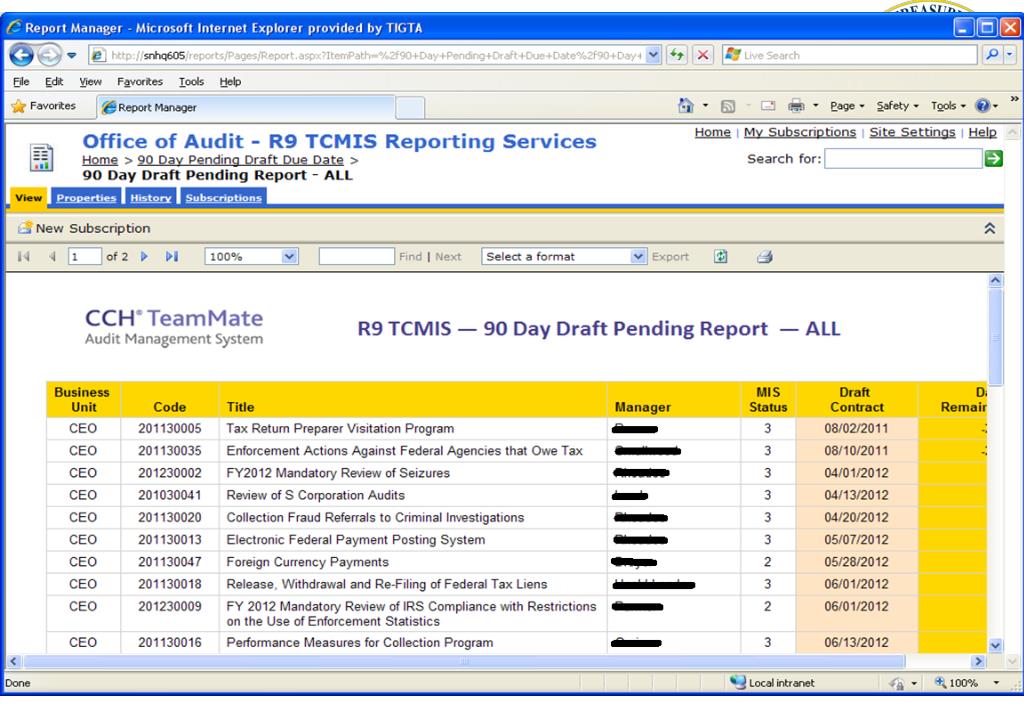Click the browser Forward arrow button
Image resolution: width=1024 pixels, height=708 pixels.
click(x=50, y=55)
